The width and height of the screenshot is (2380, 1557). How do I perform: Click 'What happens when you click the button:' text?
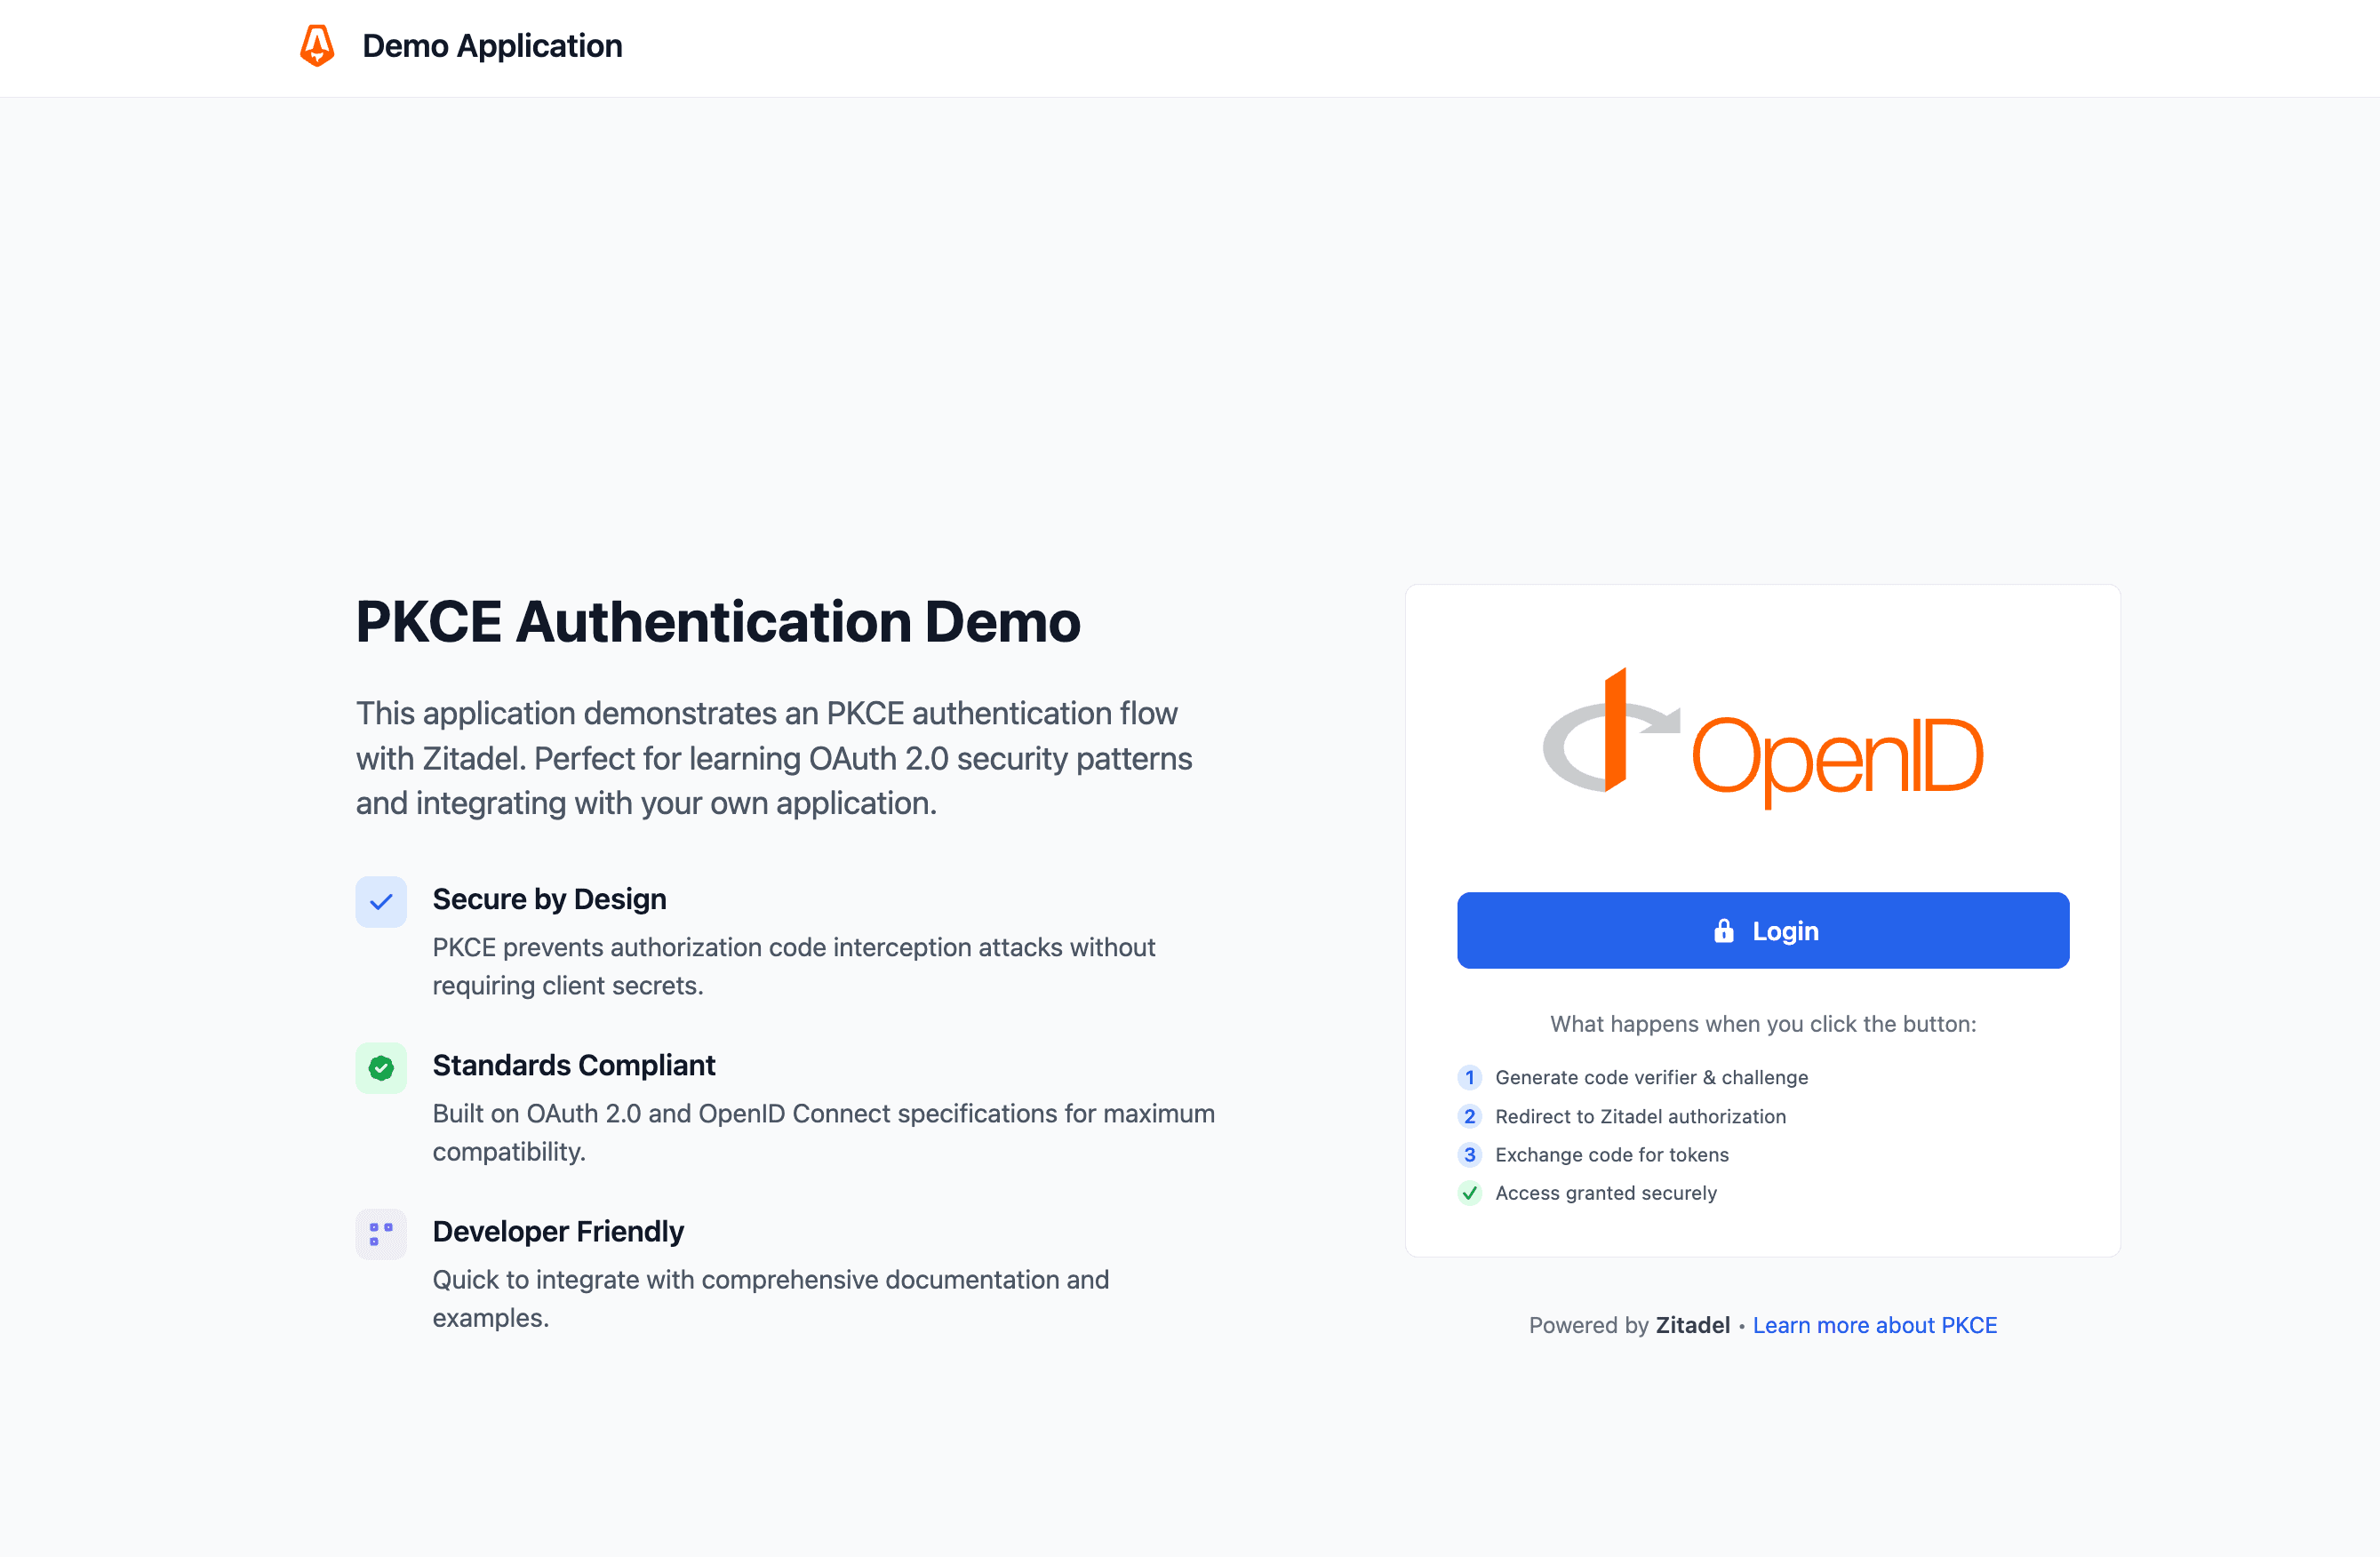[x=1762, y=1024]
